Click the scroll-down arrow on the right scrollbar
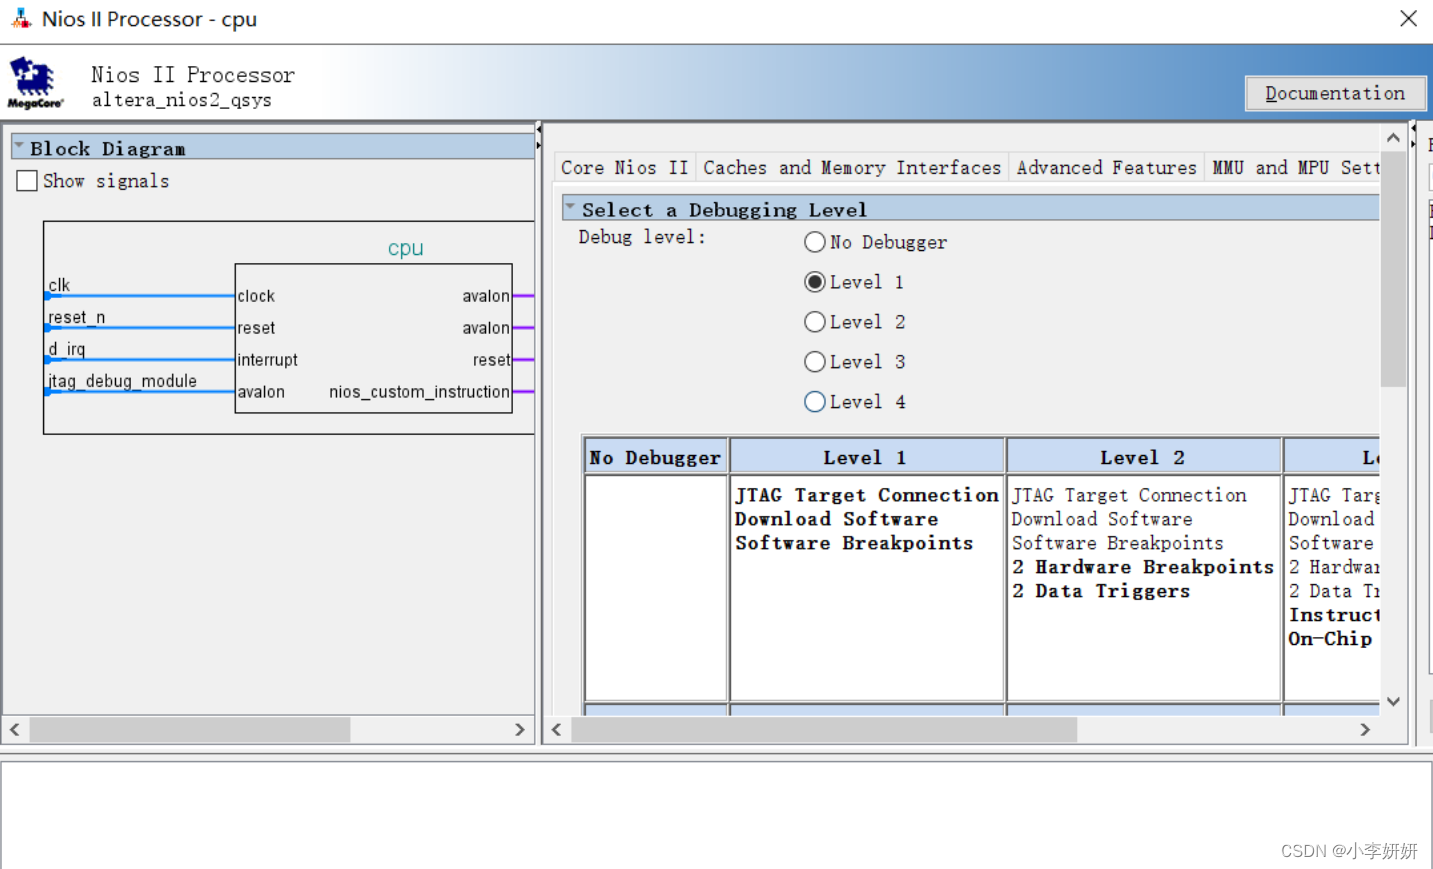The height and width of the screenshot is (869, 1433). tap(1393, 701)
